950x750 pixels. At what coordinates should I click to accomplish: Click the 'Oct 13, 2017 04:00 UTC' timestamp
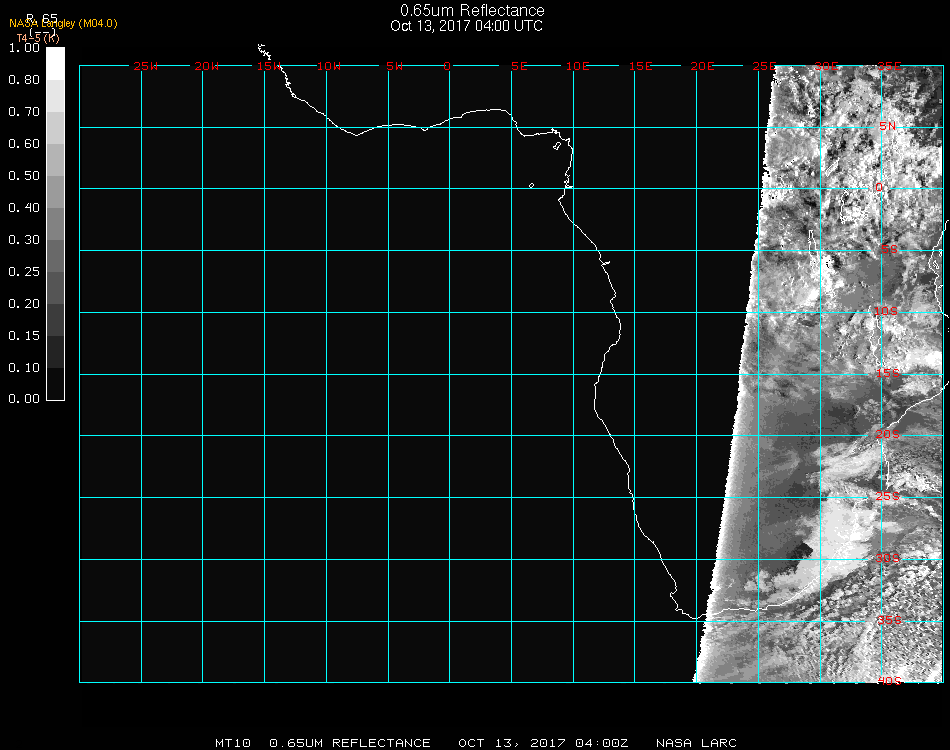[x=466, y=26]
